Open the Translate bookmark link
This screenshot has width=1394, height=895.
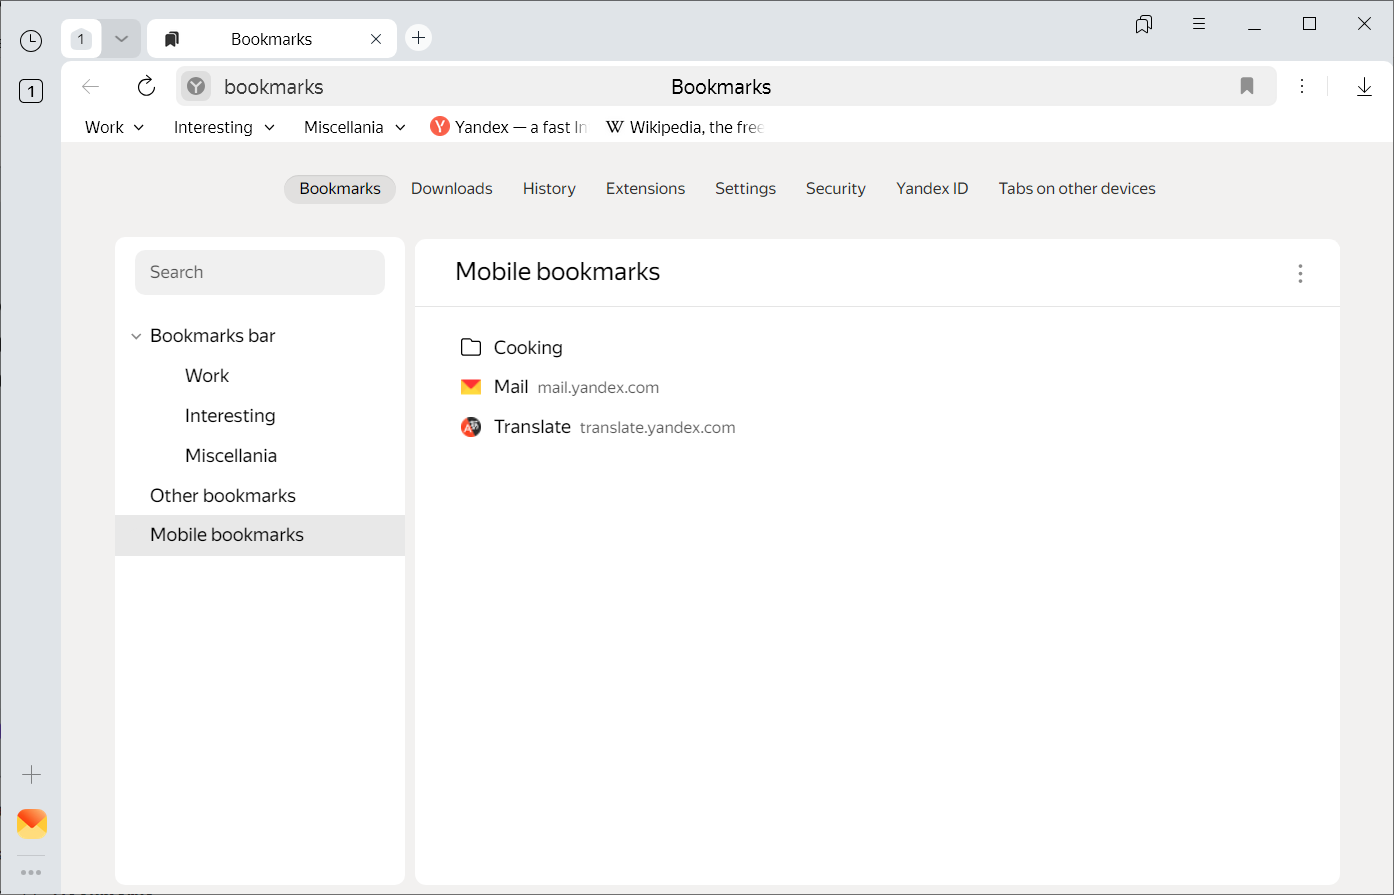click(x=532, y=427)
